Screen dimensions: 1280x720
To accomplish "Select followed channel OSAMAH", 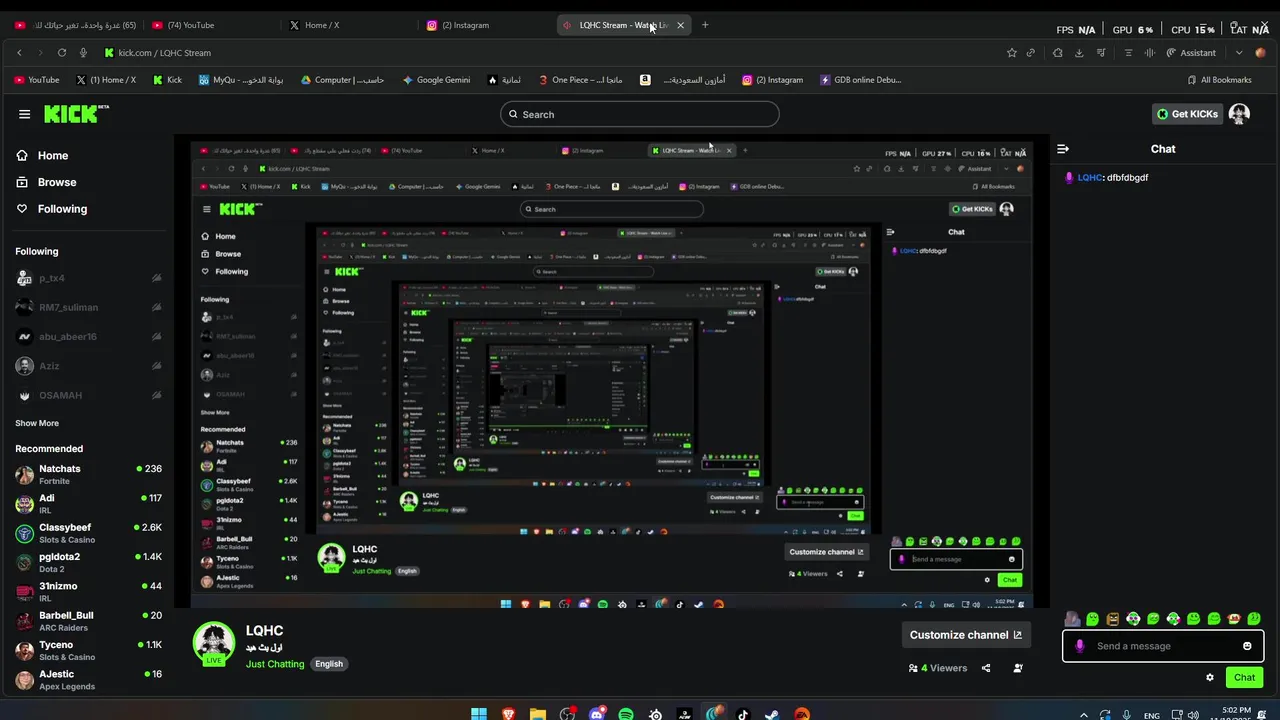I will coord(88,395).
